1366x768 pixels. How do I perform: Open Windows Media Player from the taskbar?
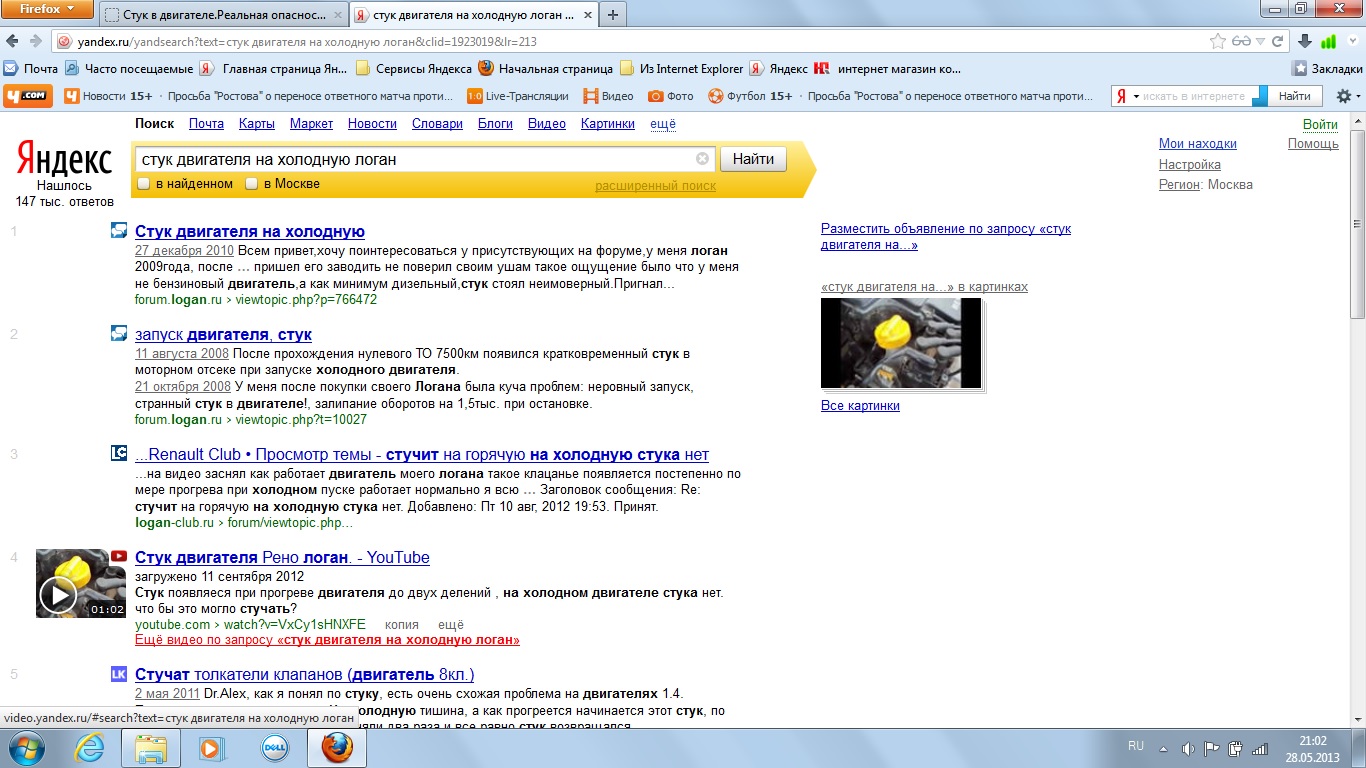(x=212, y=748)
